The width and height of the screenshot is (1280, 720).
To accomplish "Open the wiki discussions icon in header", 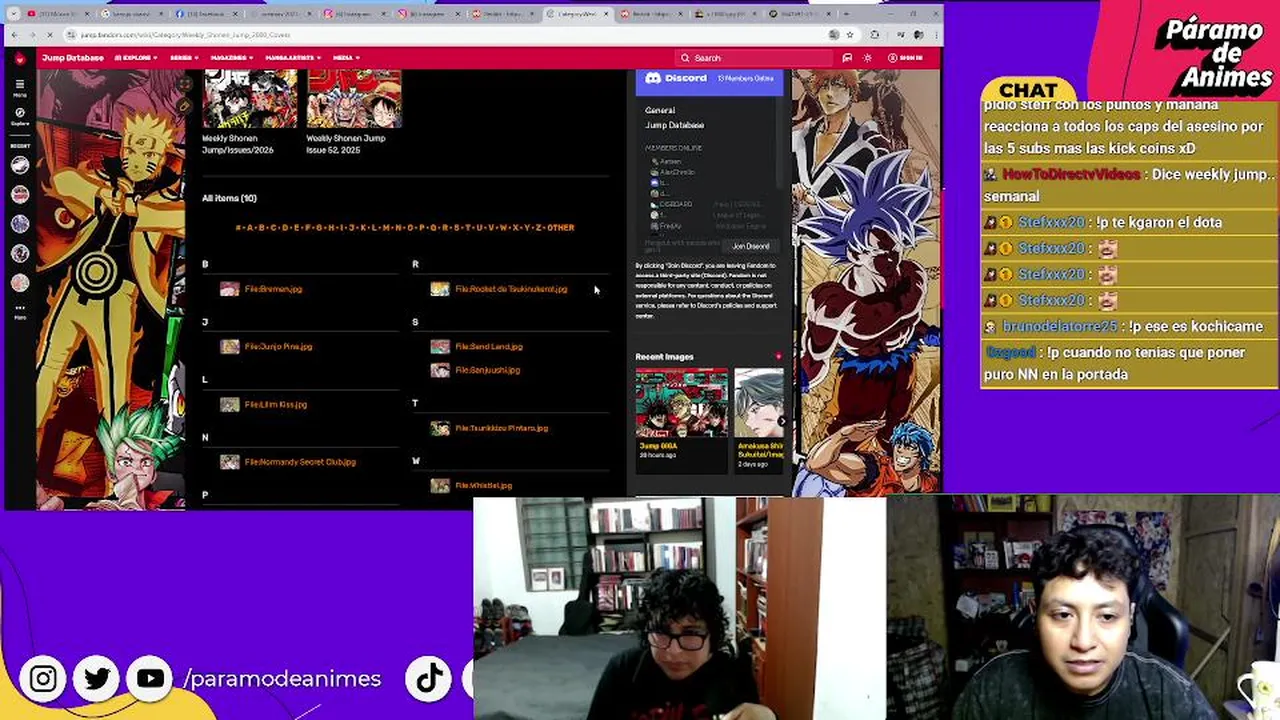I will coord(847,58).
